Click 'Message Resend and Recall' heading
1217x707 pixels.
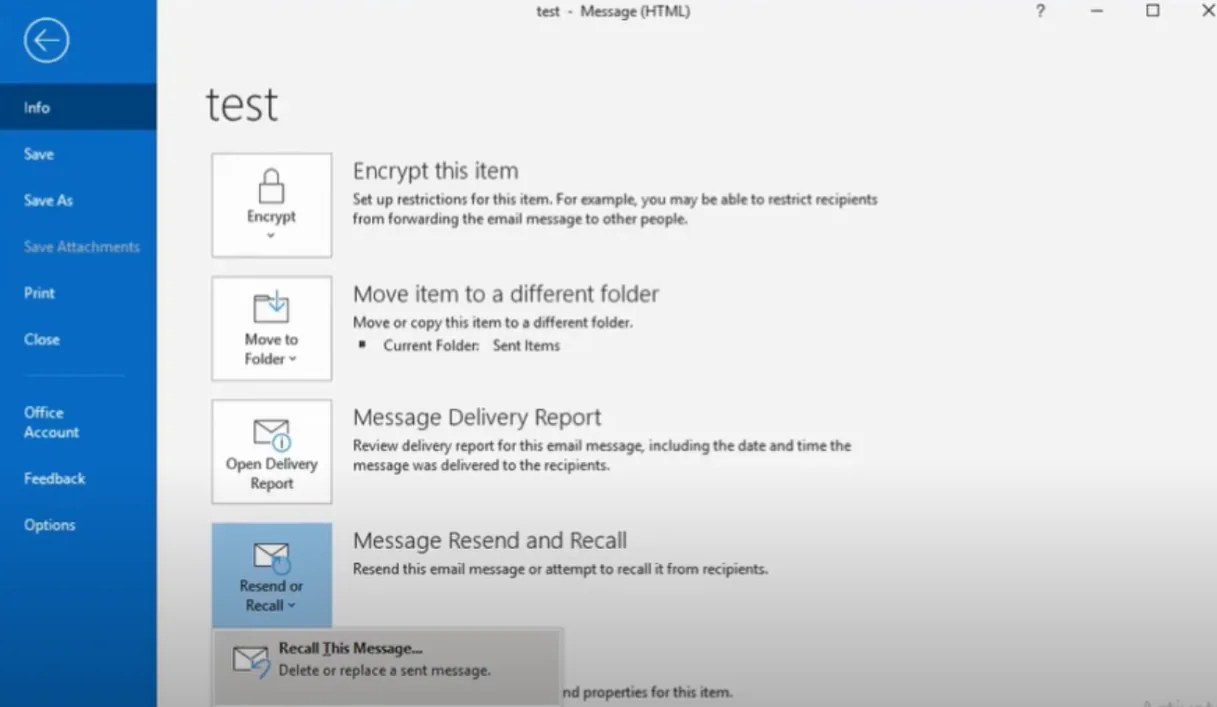(490, 541)
